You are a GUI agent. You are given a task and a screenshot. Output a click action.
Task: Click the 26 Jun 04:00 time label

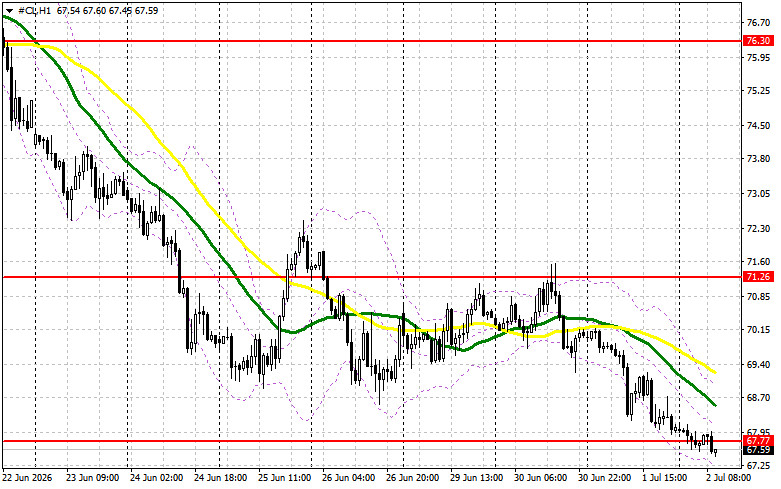[x=349, y=478]
